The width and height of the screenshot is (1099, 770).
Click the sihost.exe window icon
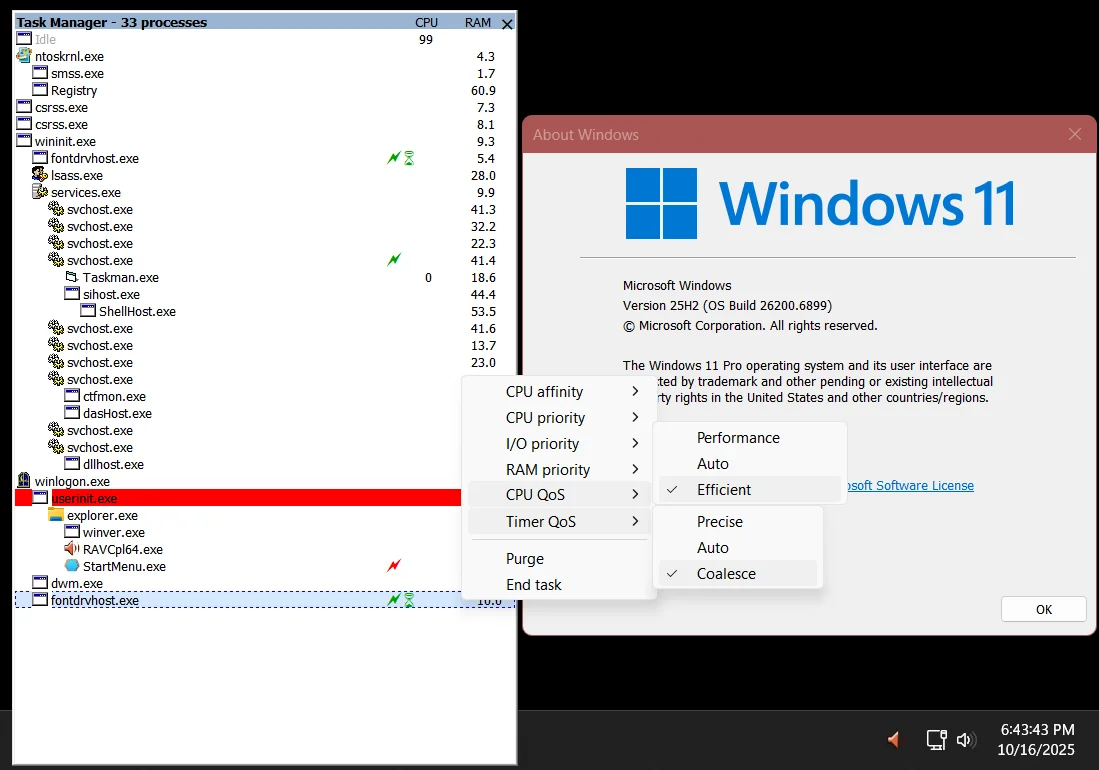pyautogui.click(x=71, y=294)
